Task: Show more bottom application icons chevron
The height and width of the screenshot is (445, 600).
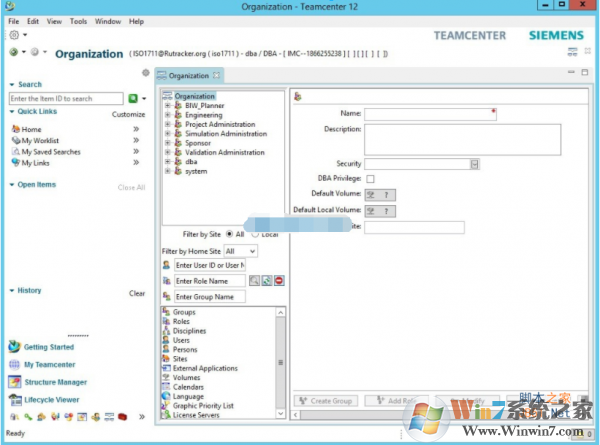Action: (x=142, y=417)
